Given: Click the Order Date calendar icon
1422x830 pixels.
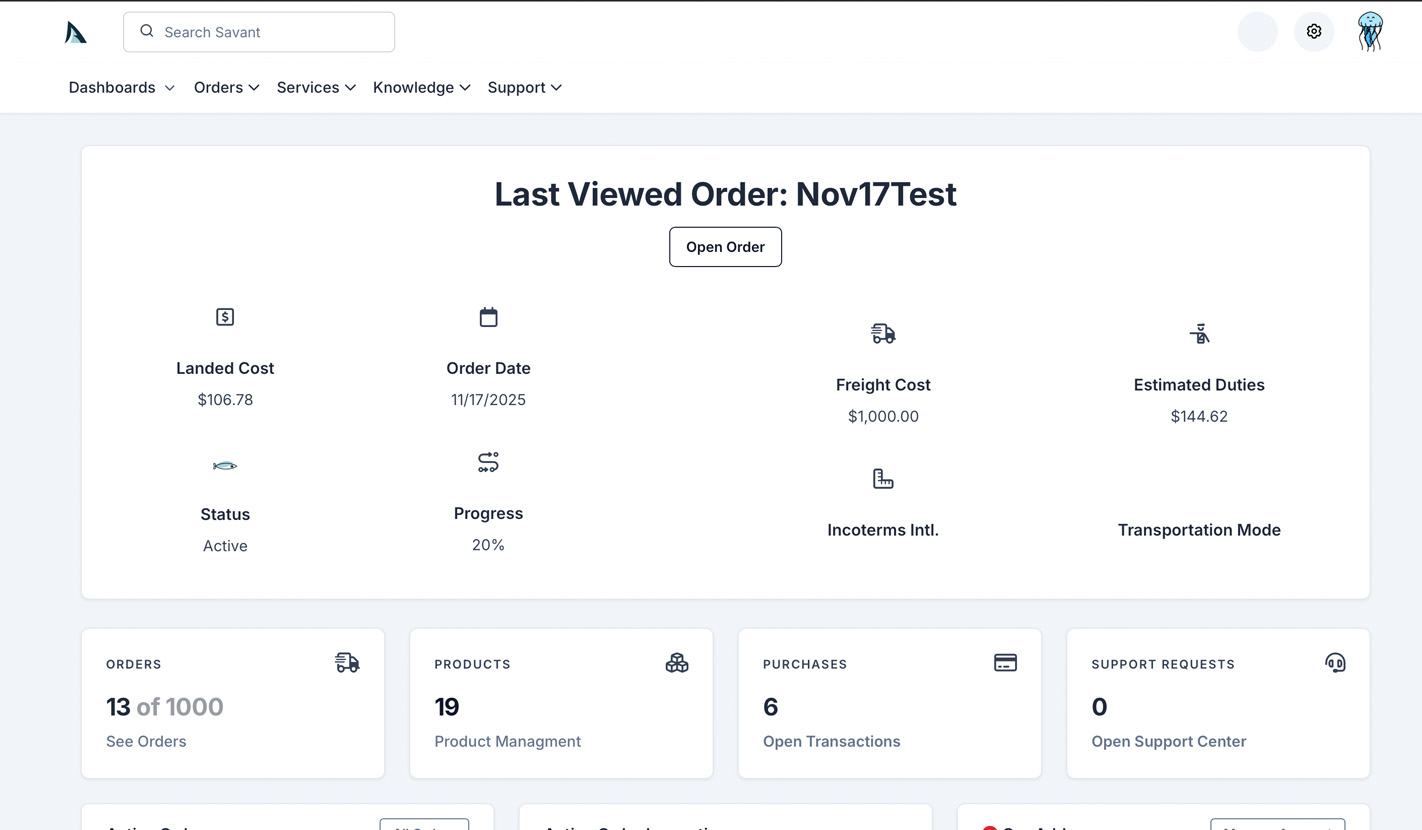Looking at the screenshot, I should pyautogui.click(x=488, y=316).
